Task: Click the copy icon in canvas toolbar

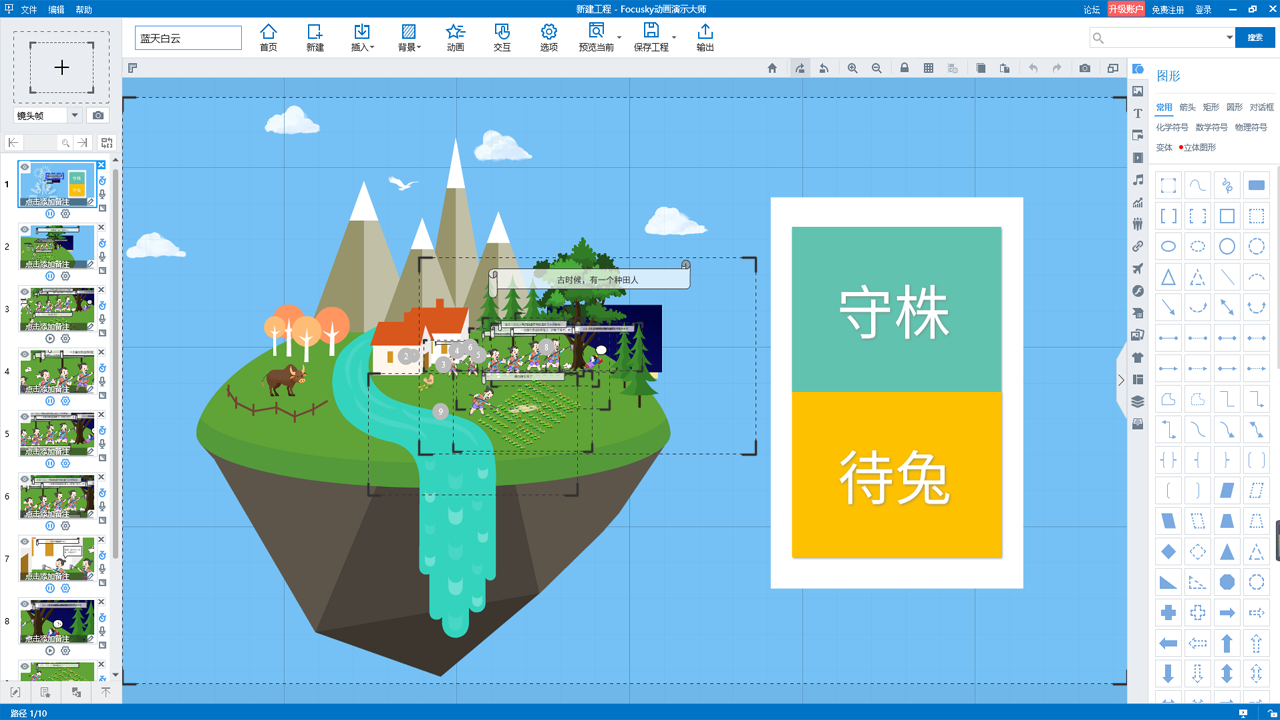Action: click(981, 68)
